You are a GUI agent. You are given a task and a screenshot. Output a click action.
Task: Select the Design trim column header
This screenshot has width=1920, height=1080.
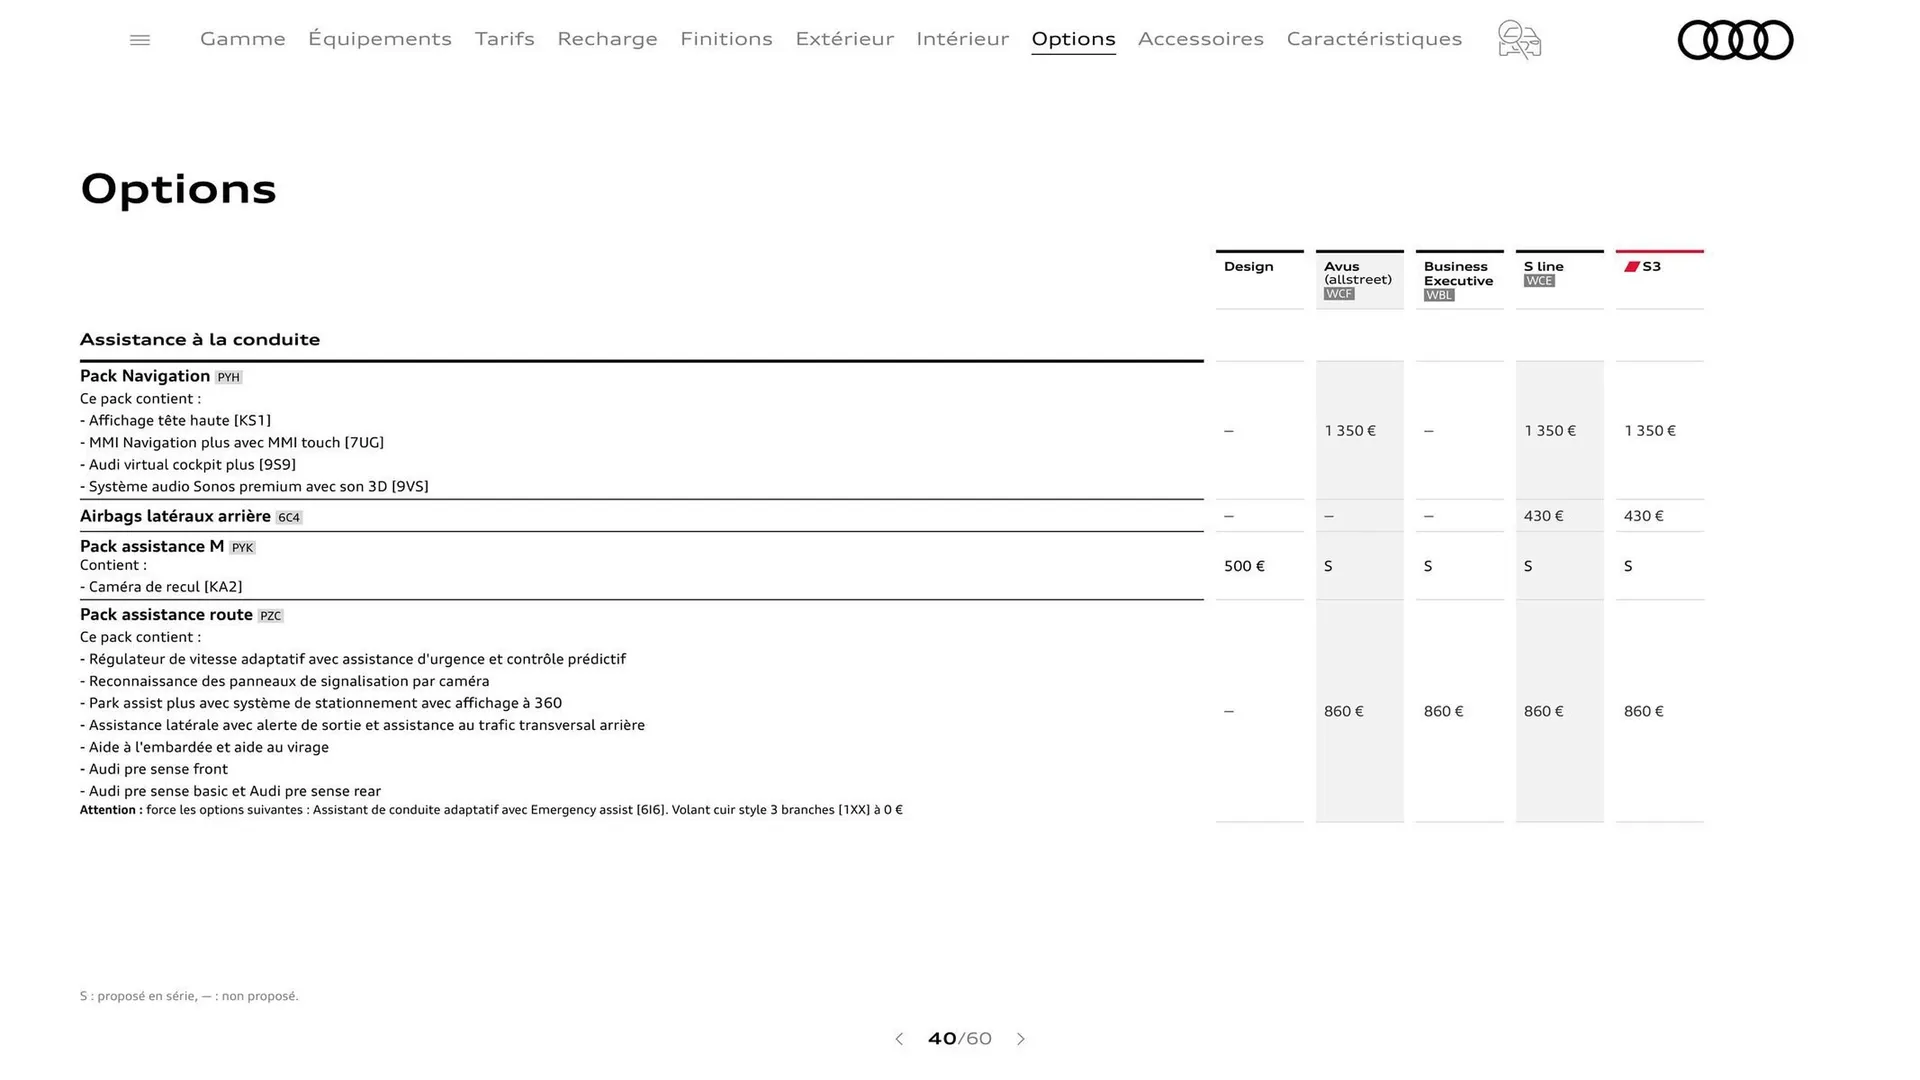tap(1247, 266)
